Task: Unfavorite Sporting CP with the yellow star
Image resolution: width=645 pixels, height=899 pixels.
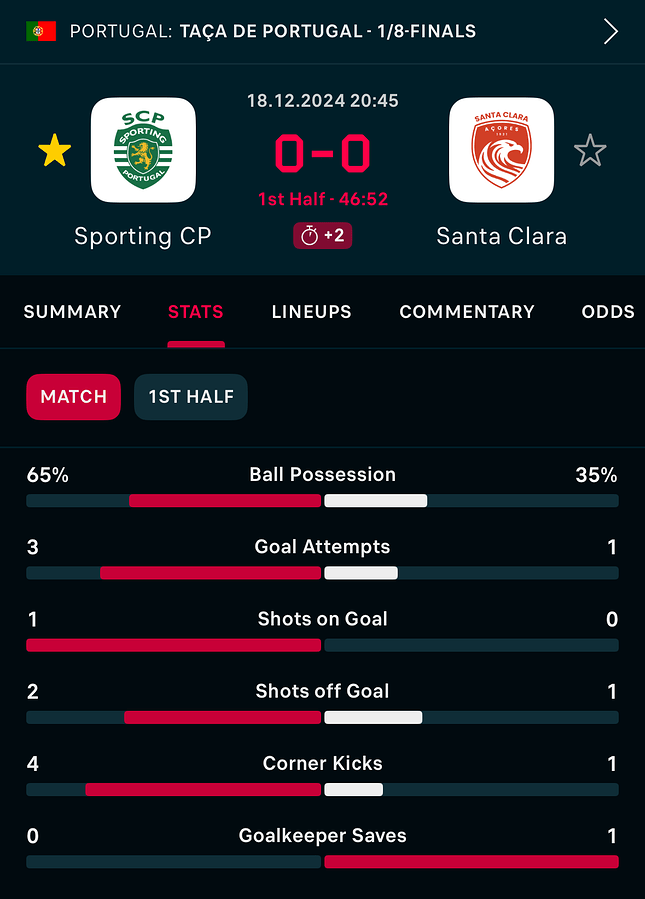Action: (x=54, y=150)
